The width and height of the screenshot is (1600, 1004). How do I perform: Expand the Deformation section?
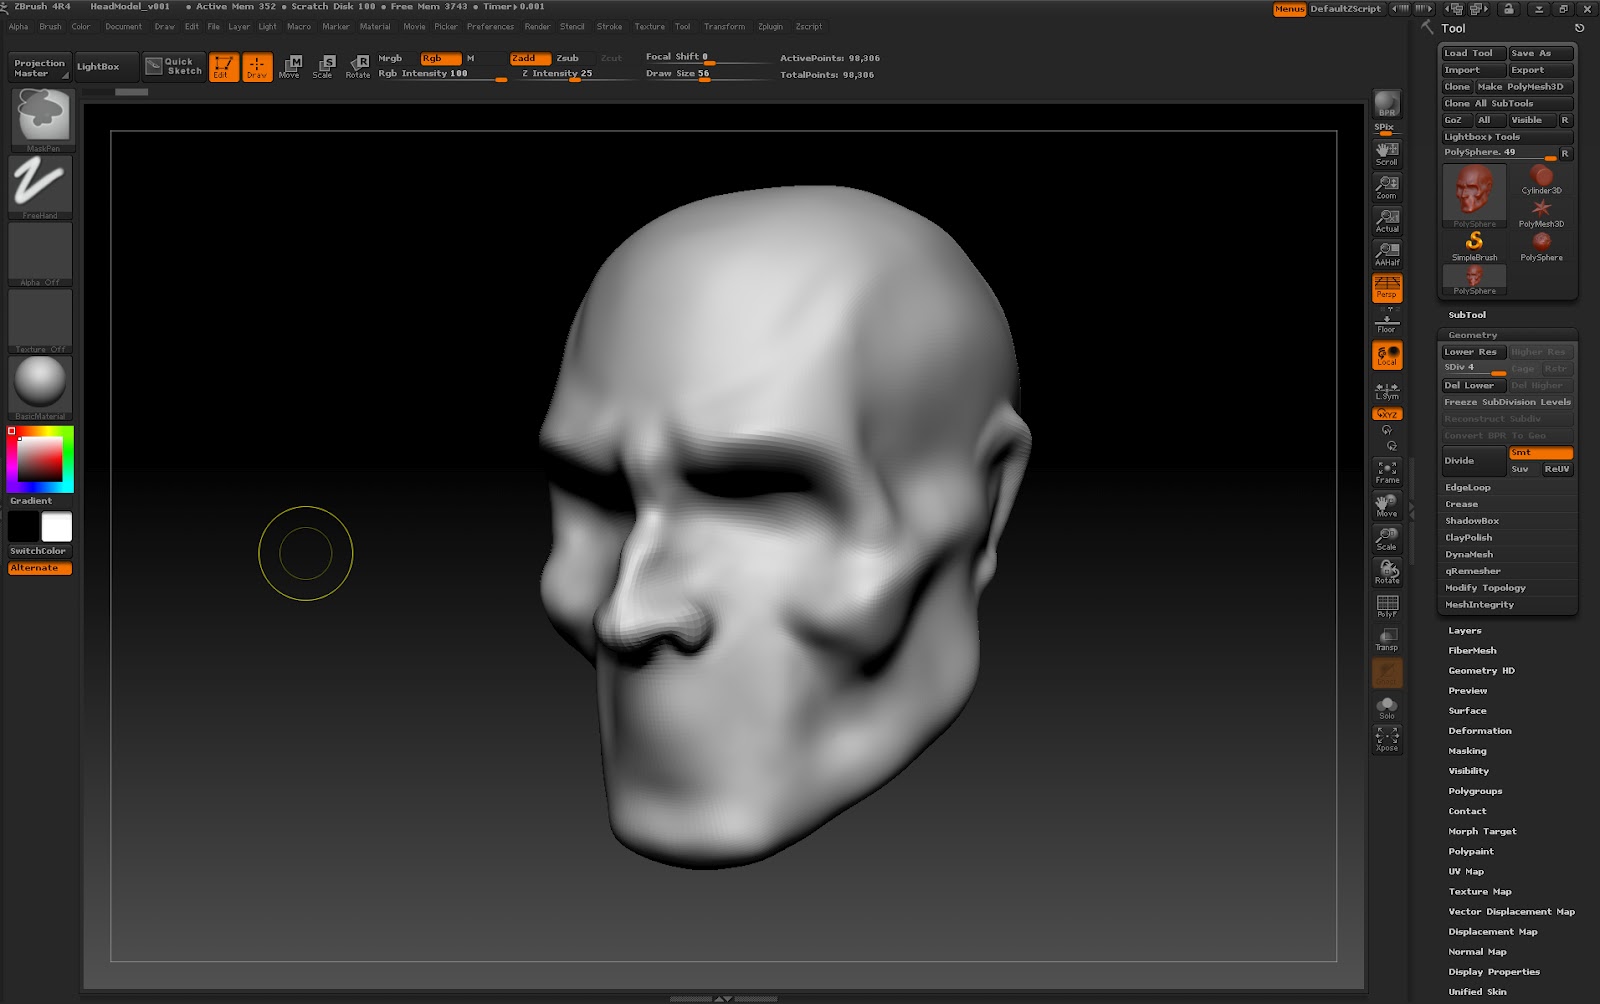(x=1479, y=730)
